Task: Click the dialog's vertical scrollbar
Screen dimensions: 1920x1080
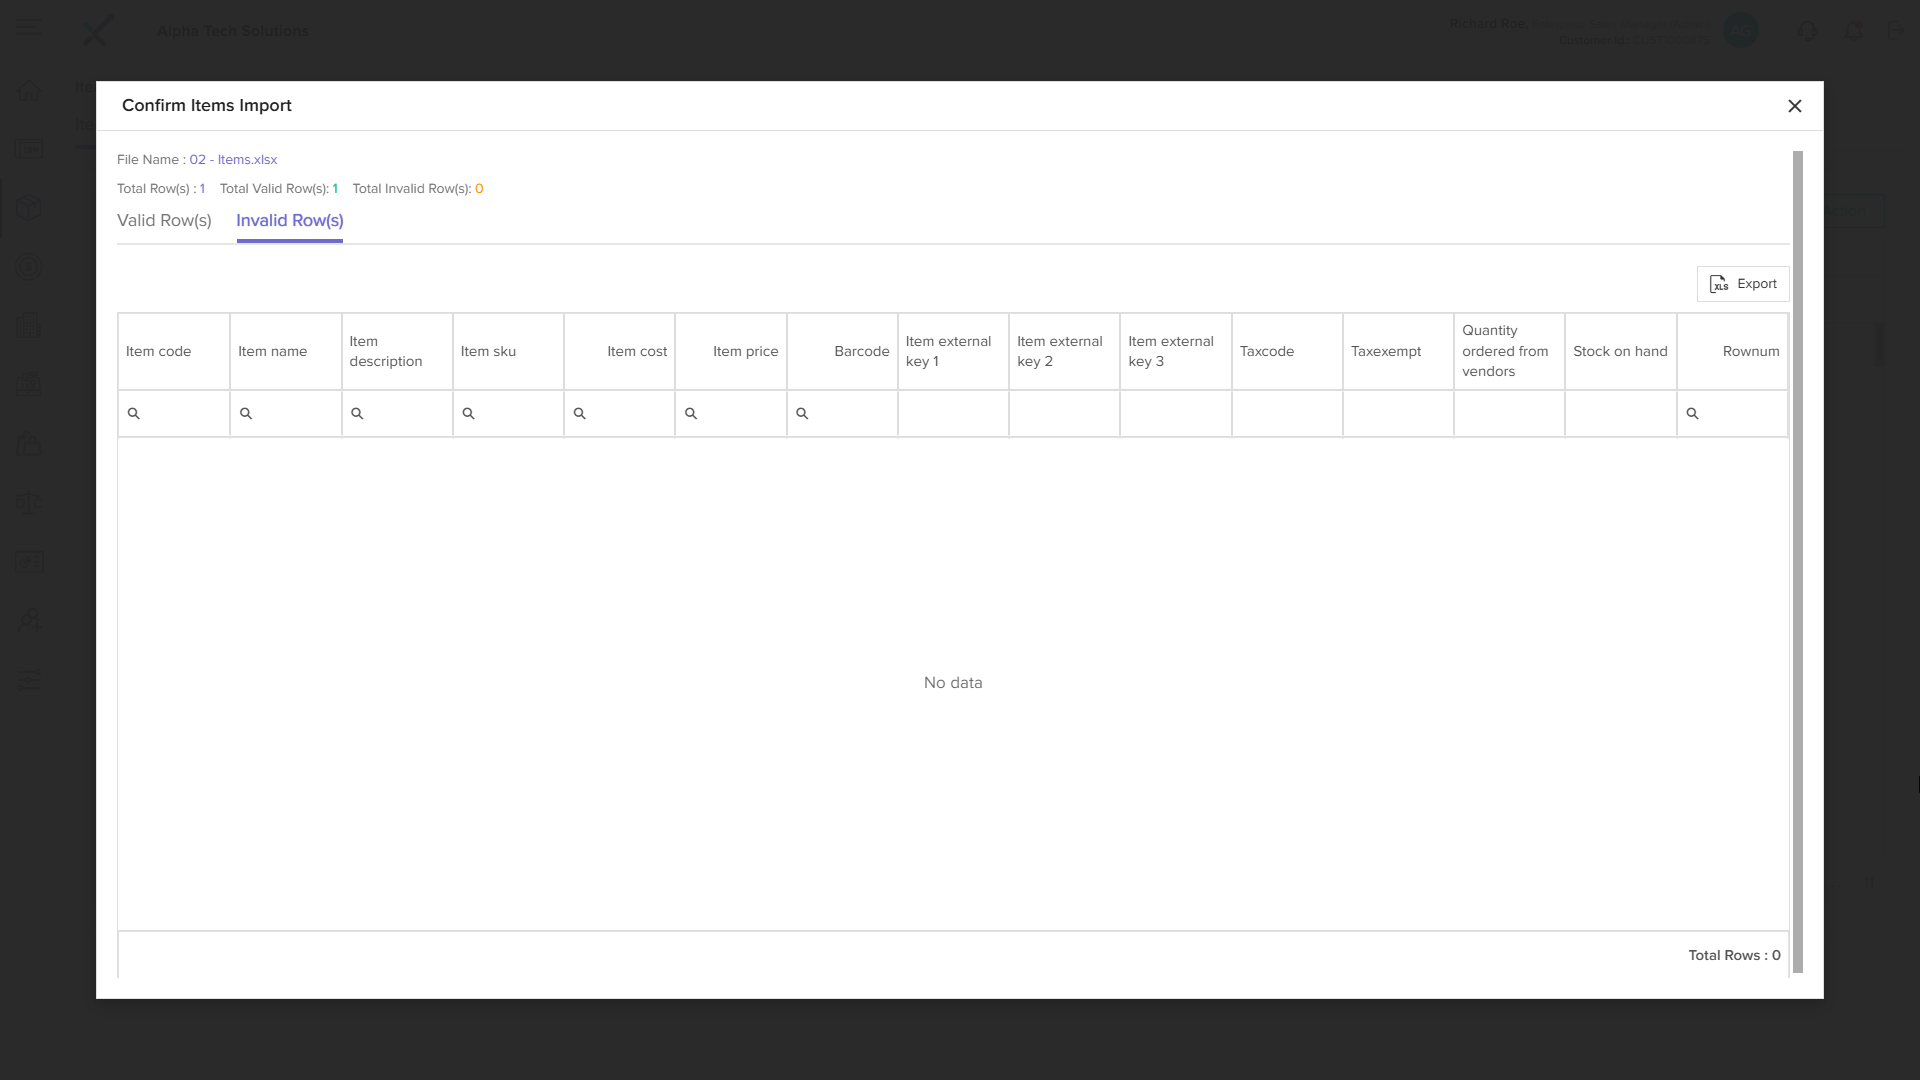Action: pos(1797,560)
